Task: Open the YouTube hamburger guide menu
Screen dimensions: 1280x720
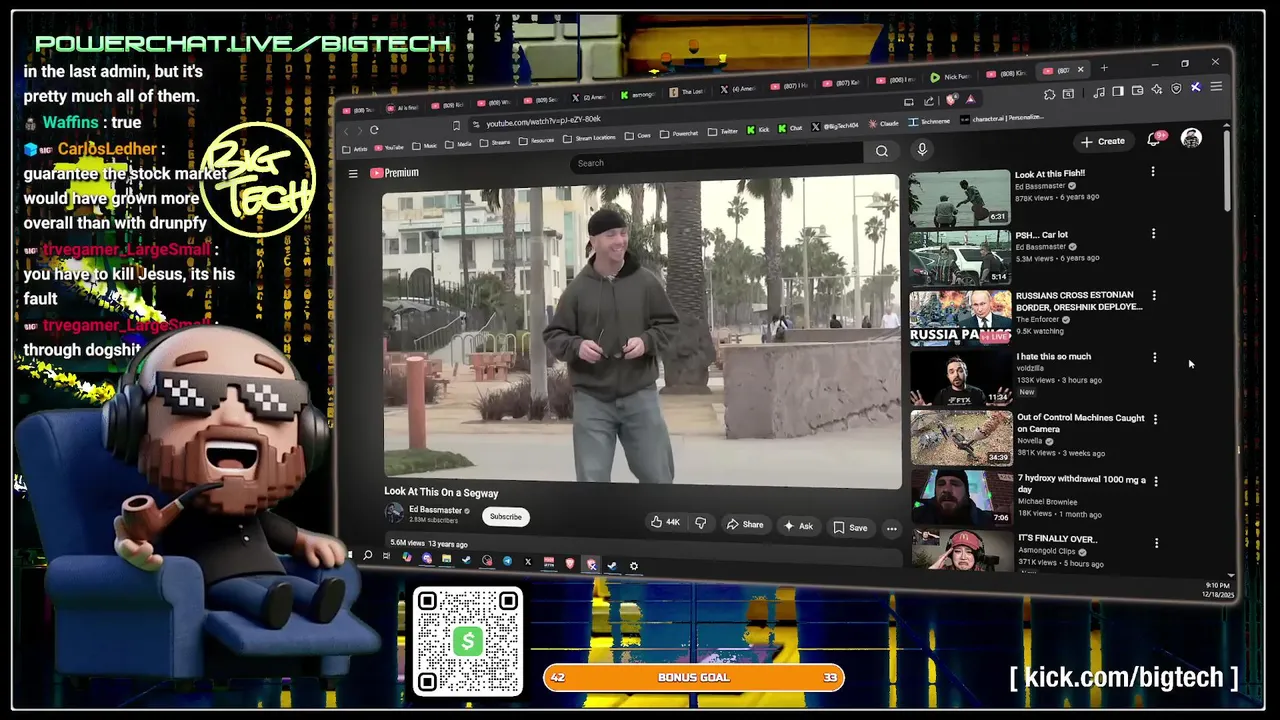Action: pos(353,174)
